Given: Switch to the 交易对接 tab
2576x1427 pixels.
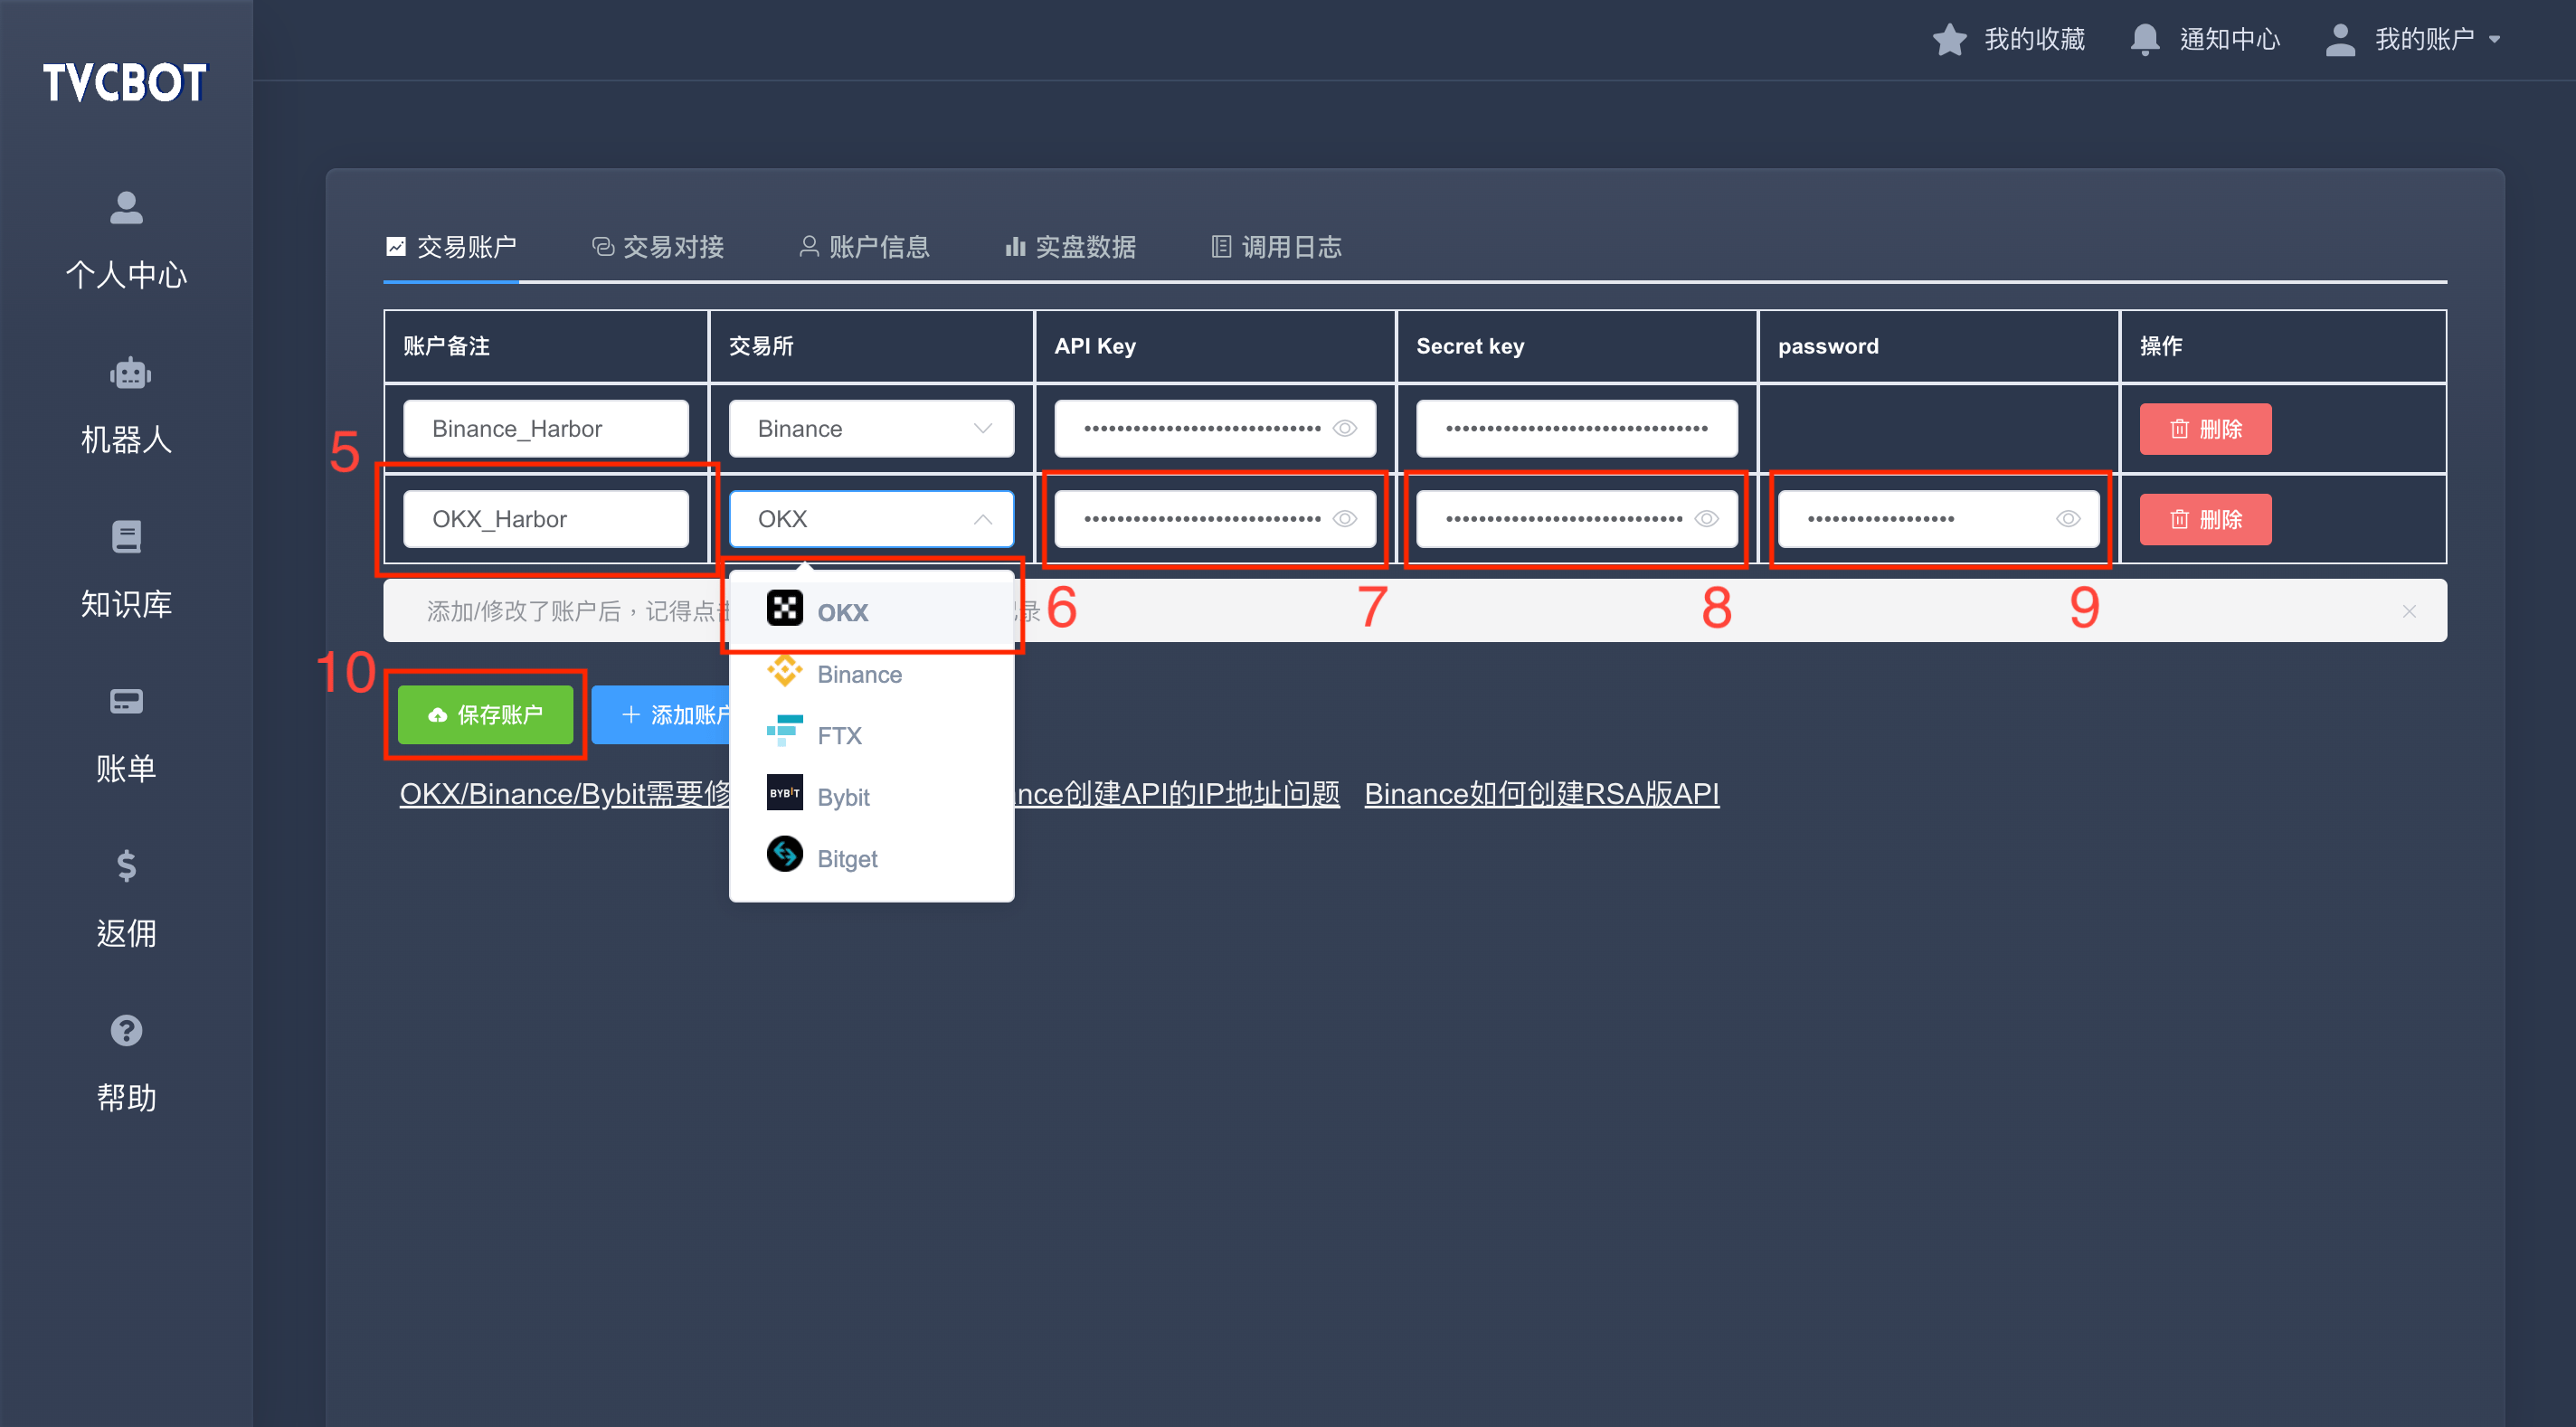Looking at the screenshot, I should (x=658, y=247).
